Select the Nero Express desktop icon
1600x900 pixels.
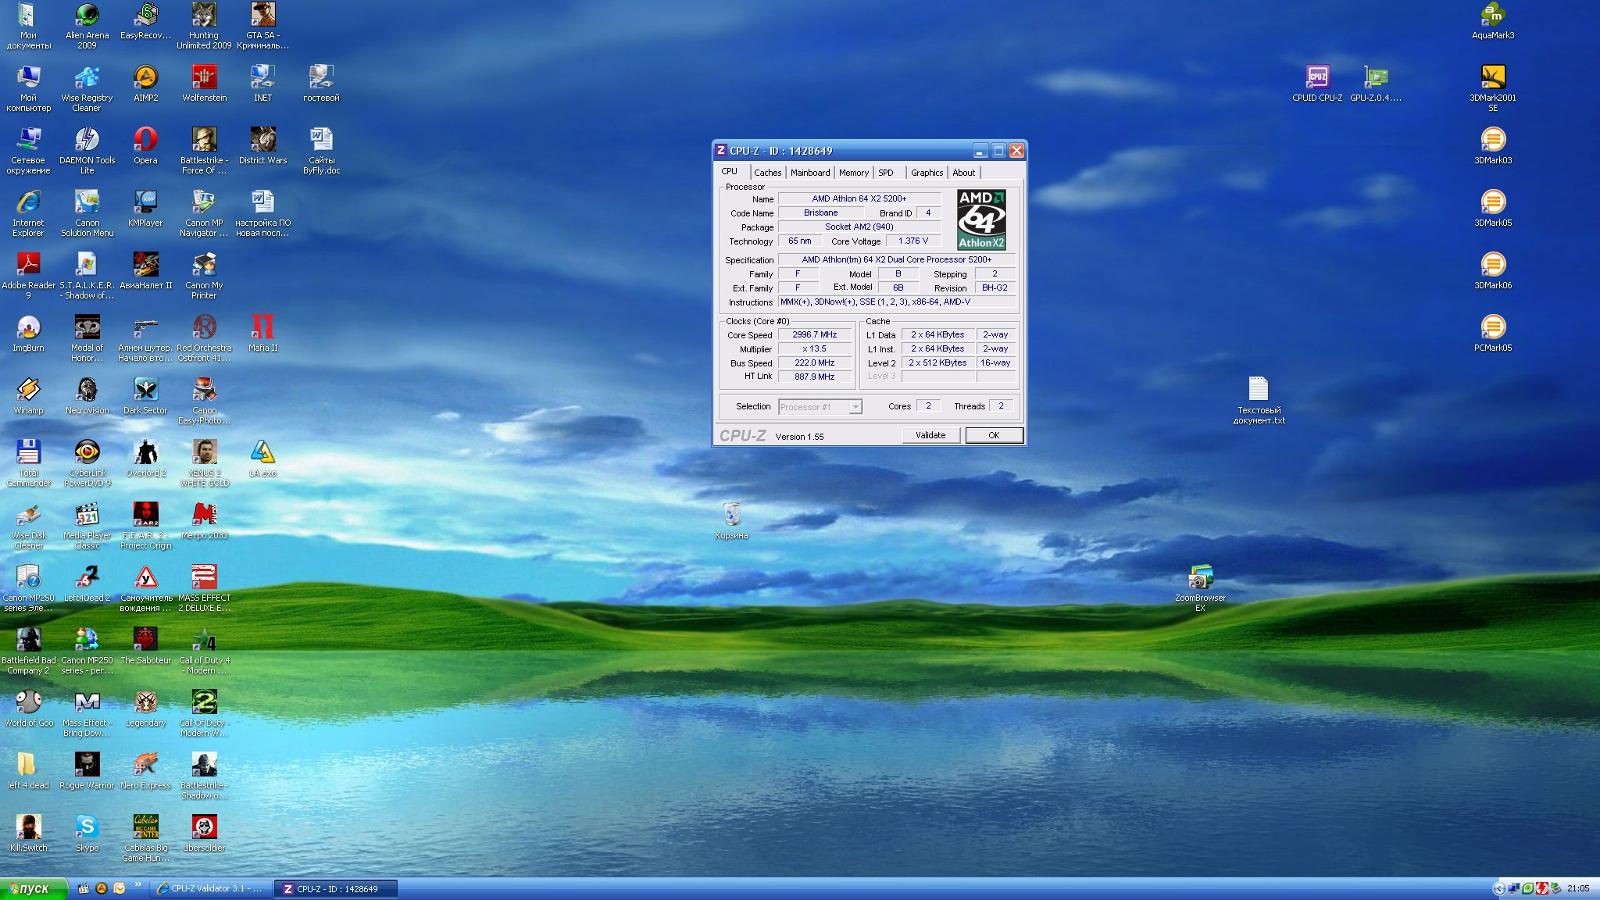pos(146,772)
